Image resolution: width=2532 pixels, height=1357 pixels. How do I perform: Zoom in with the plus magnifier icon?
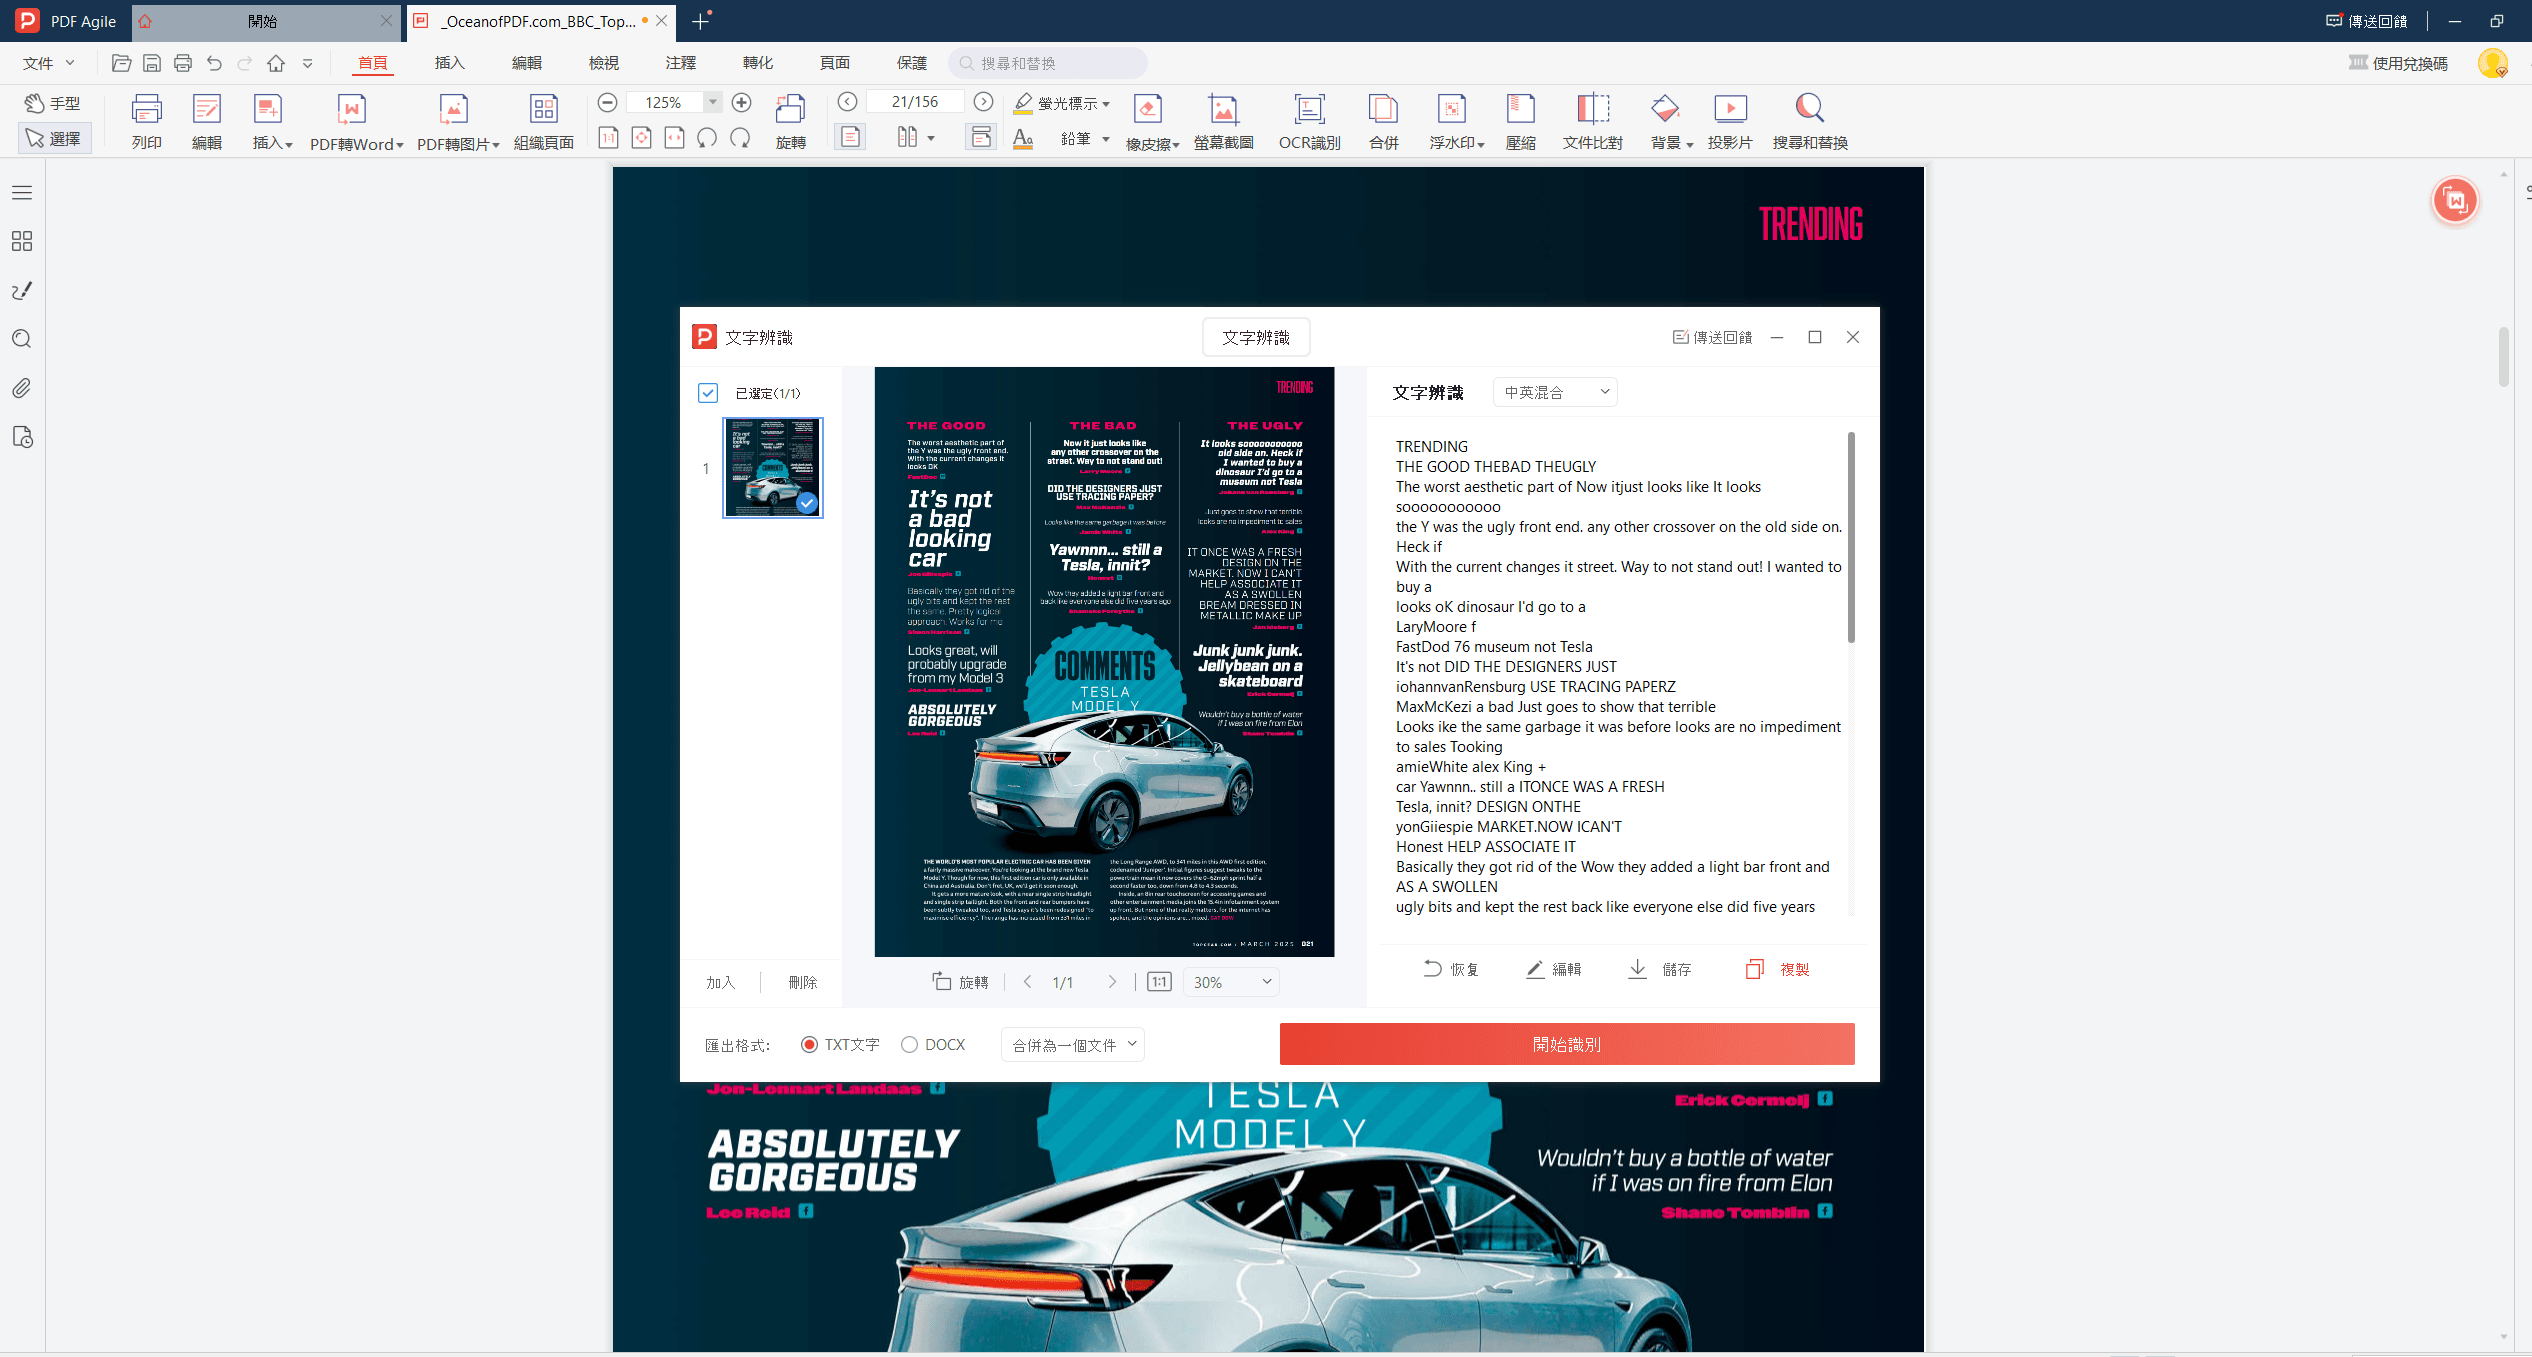(x=741, y=102)
